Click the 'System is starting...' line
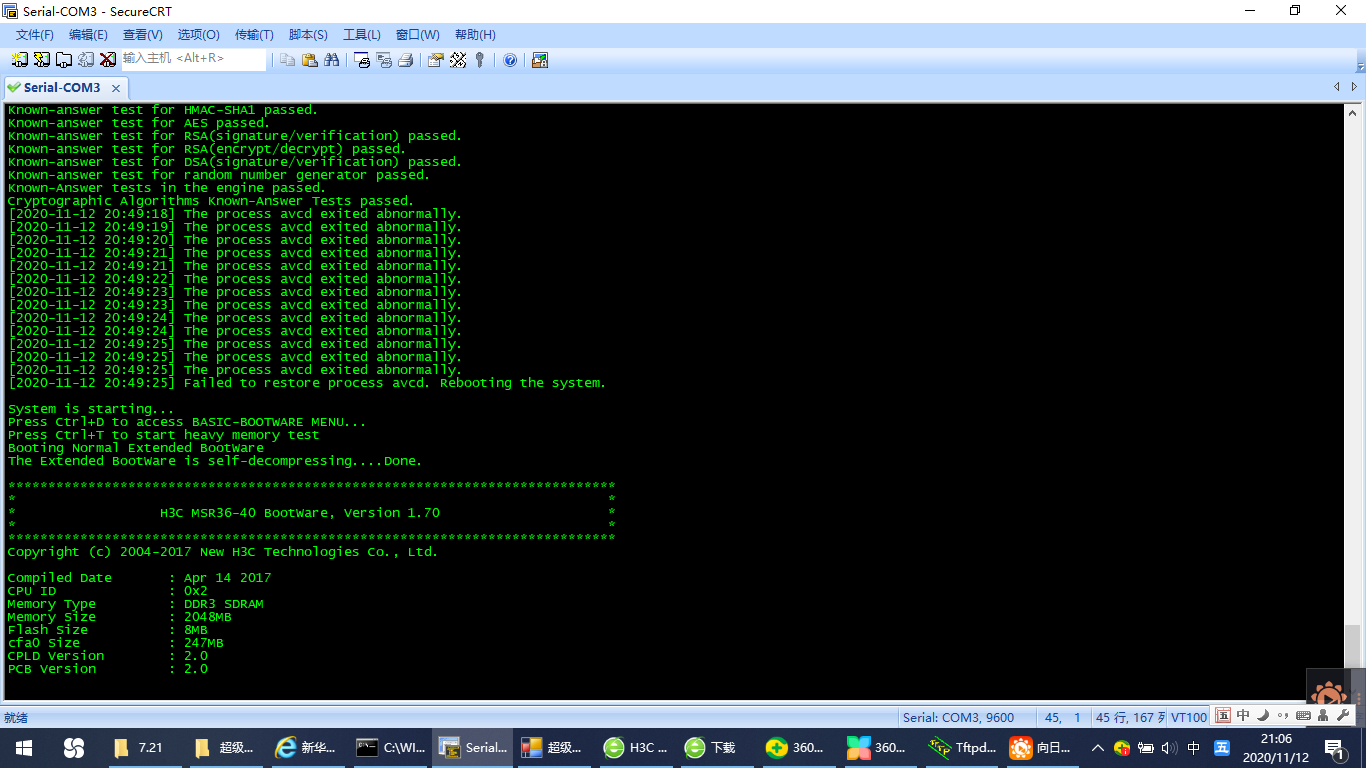This screenshot has height=768, width=1366. tap(91, 409)
